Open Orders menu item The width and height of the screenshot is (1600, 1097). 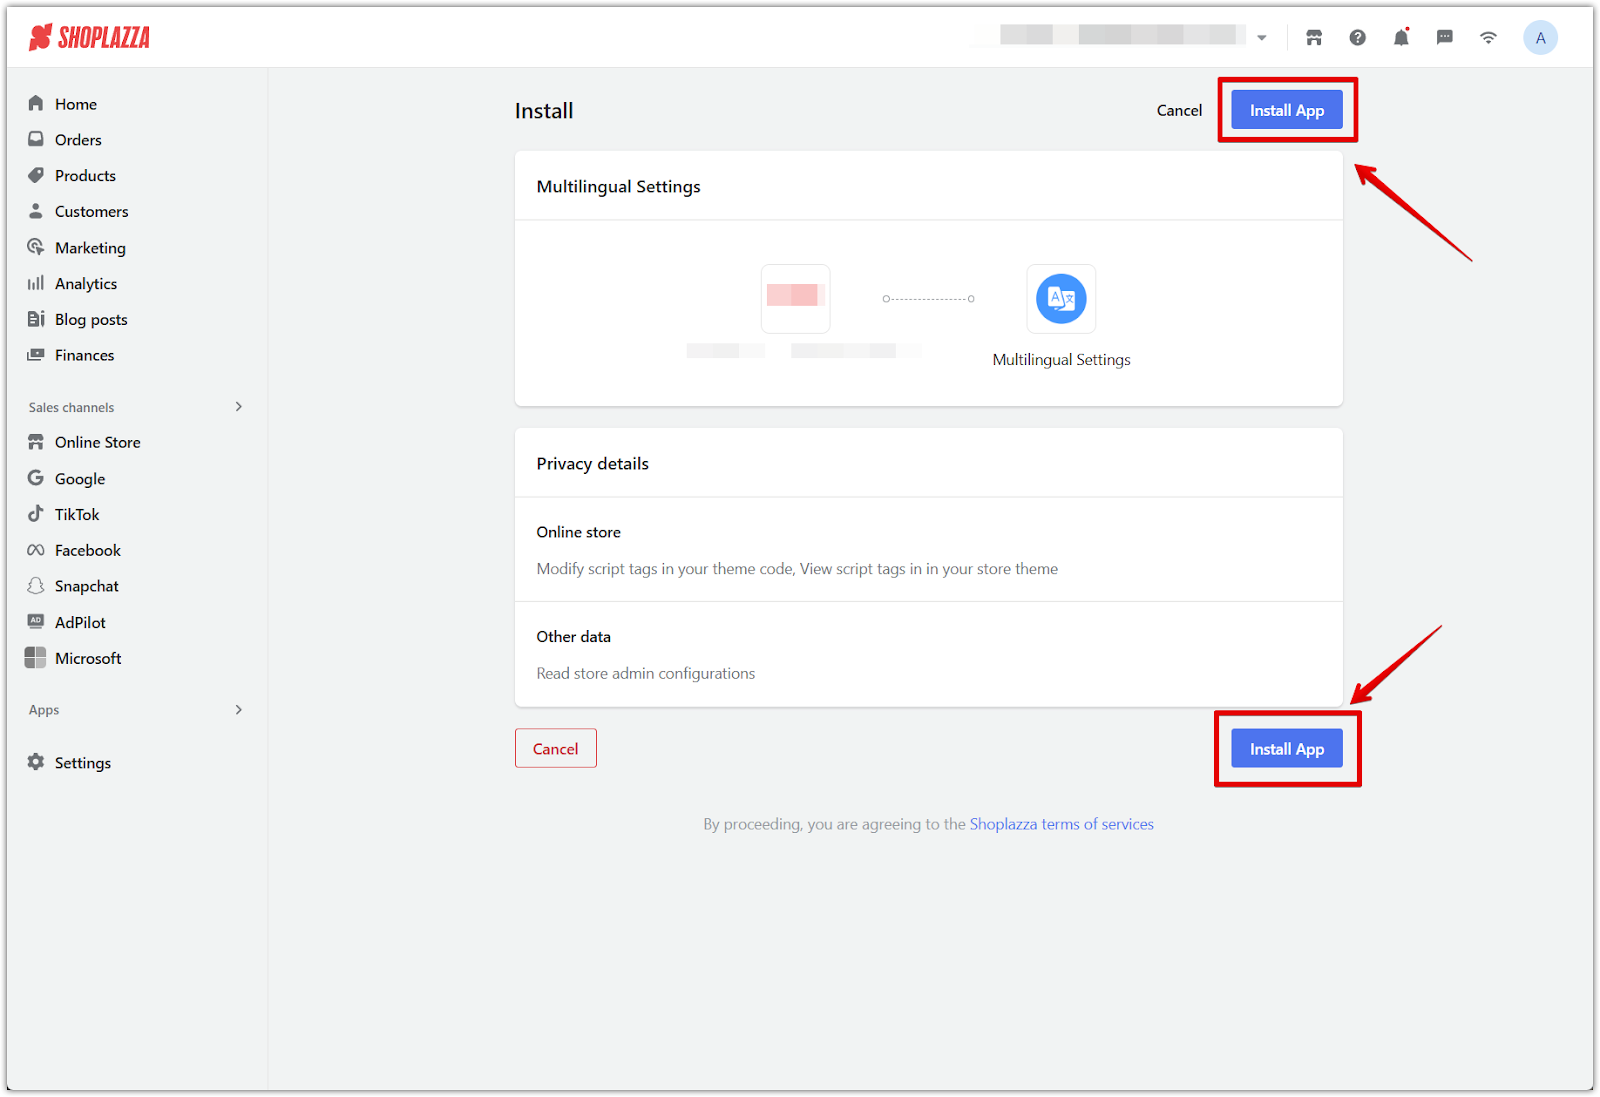pyautogui.click(x=78, y=140)
